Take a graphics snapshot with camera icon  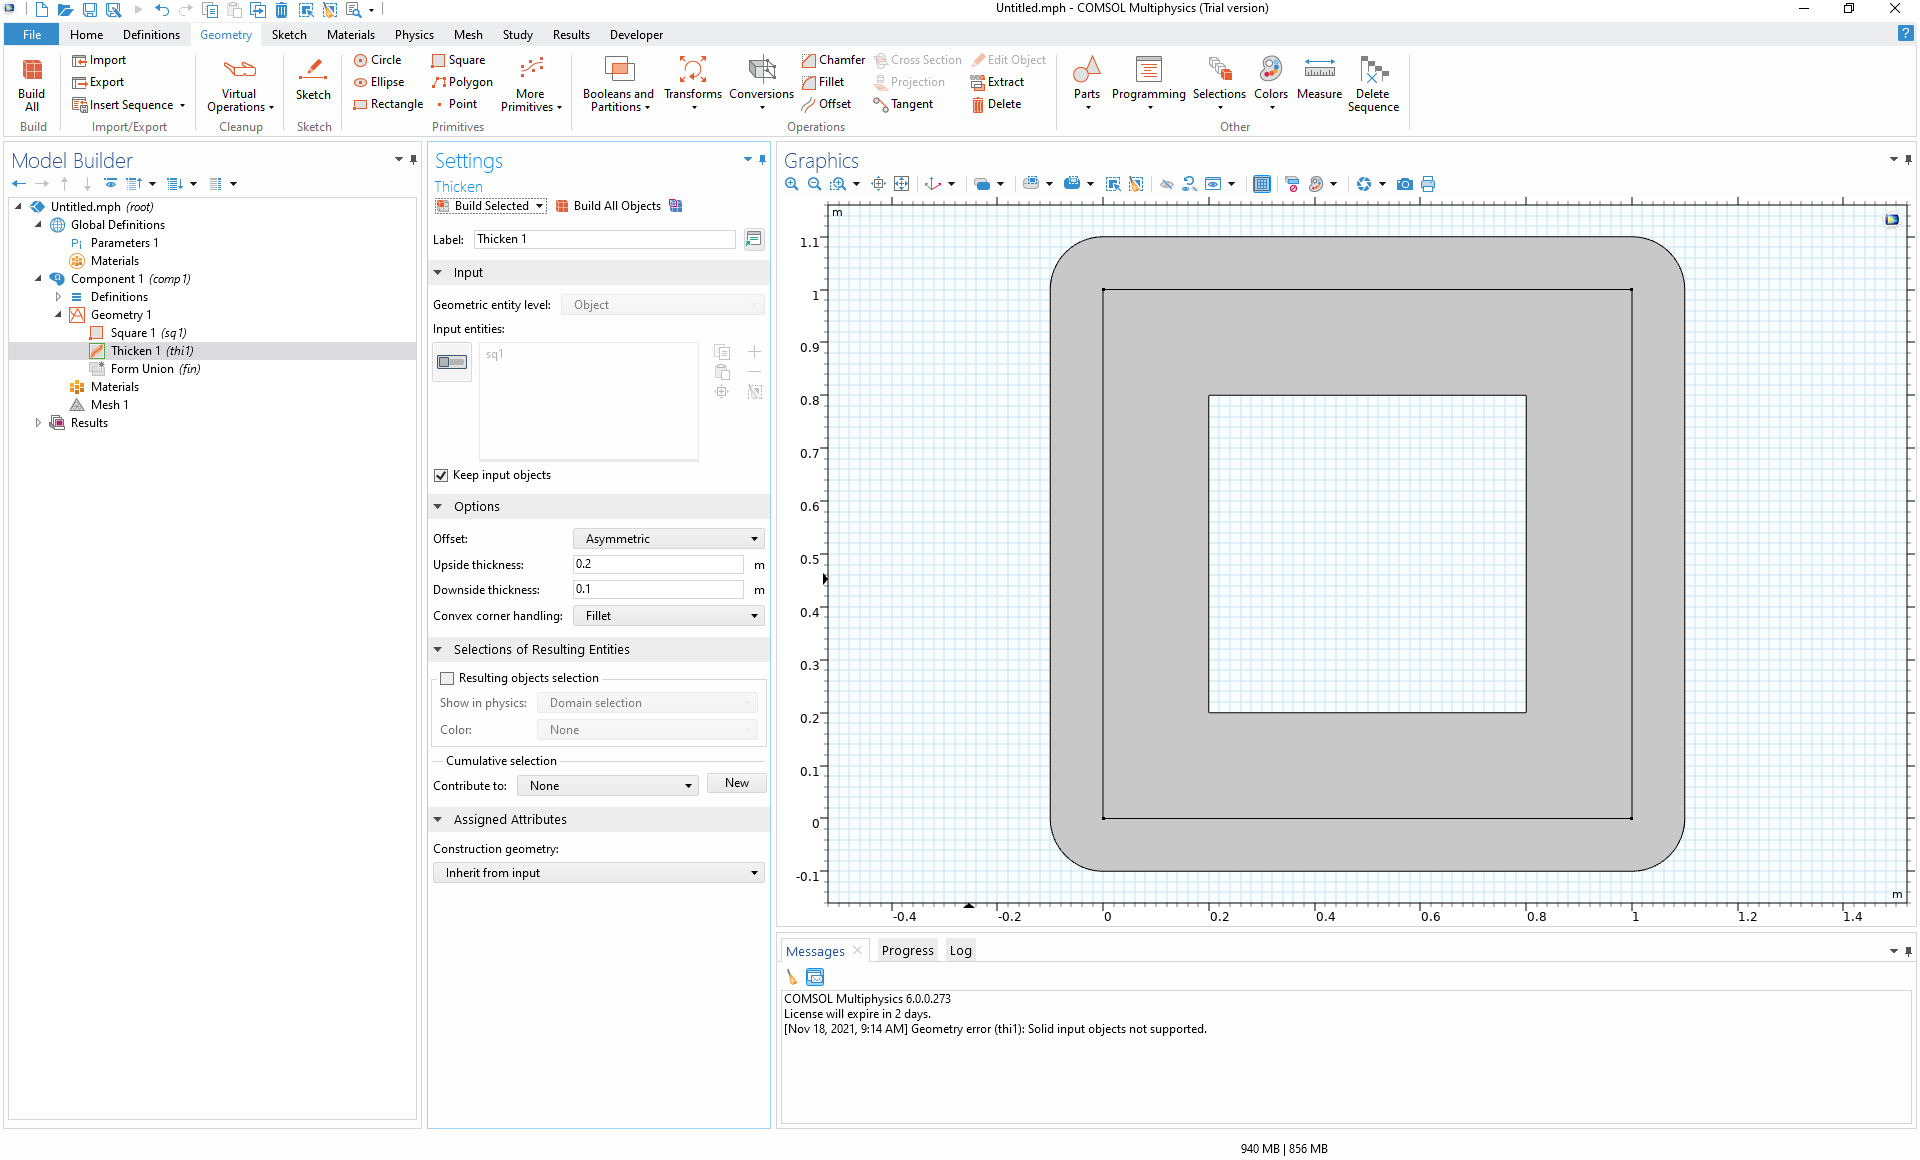coord(1405,184)
